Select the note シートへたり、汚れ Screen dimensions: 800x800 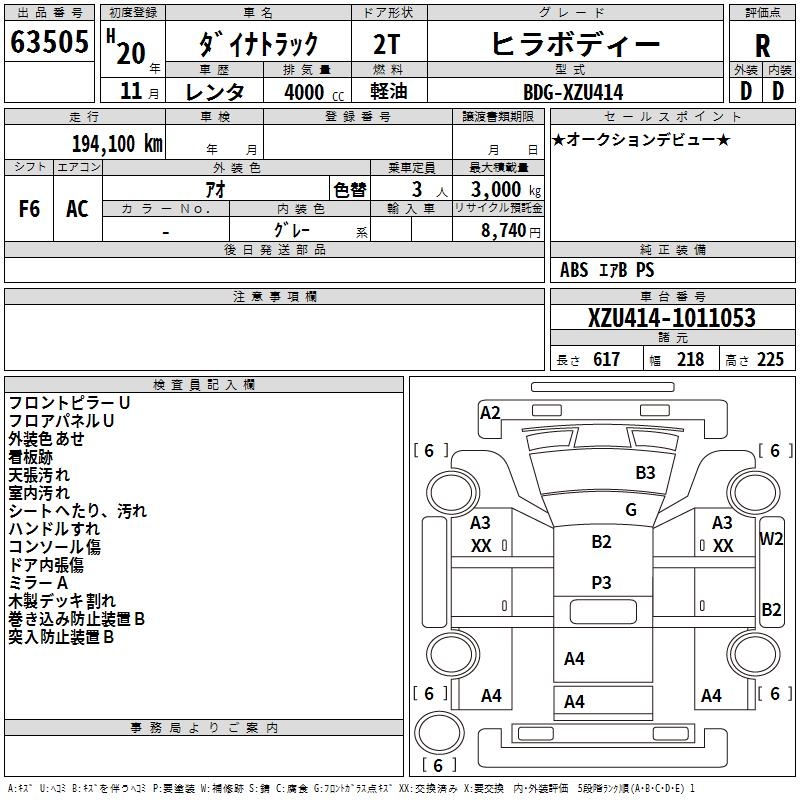pos(78,511)
